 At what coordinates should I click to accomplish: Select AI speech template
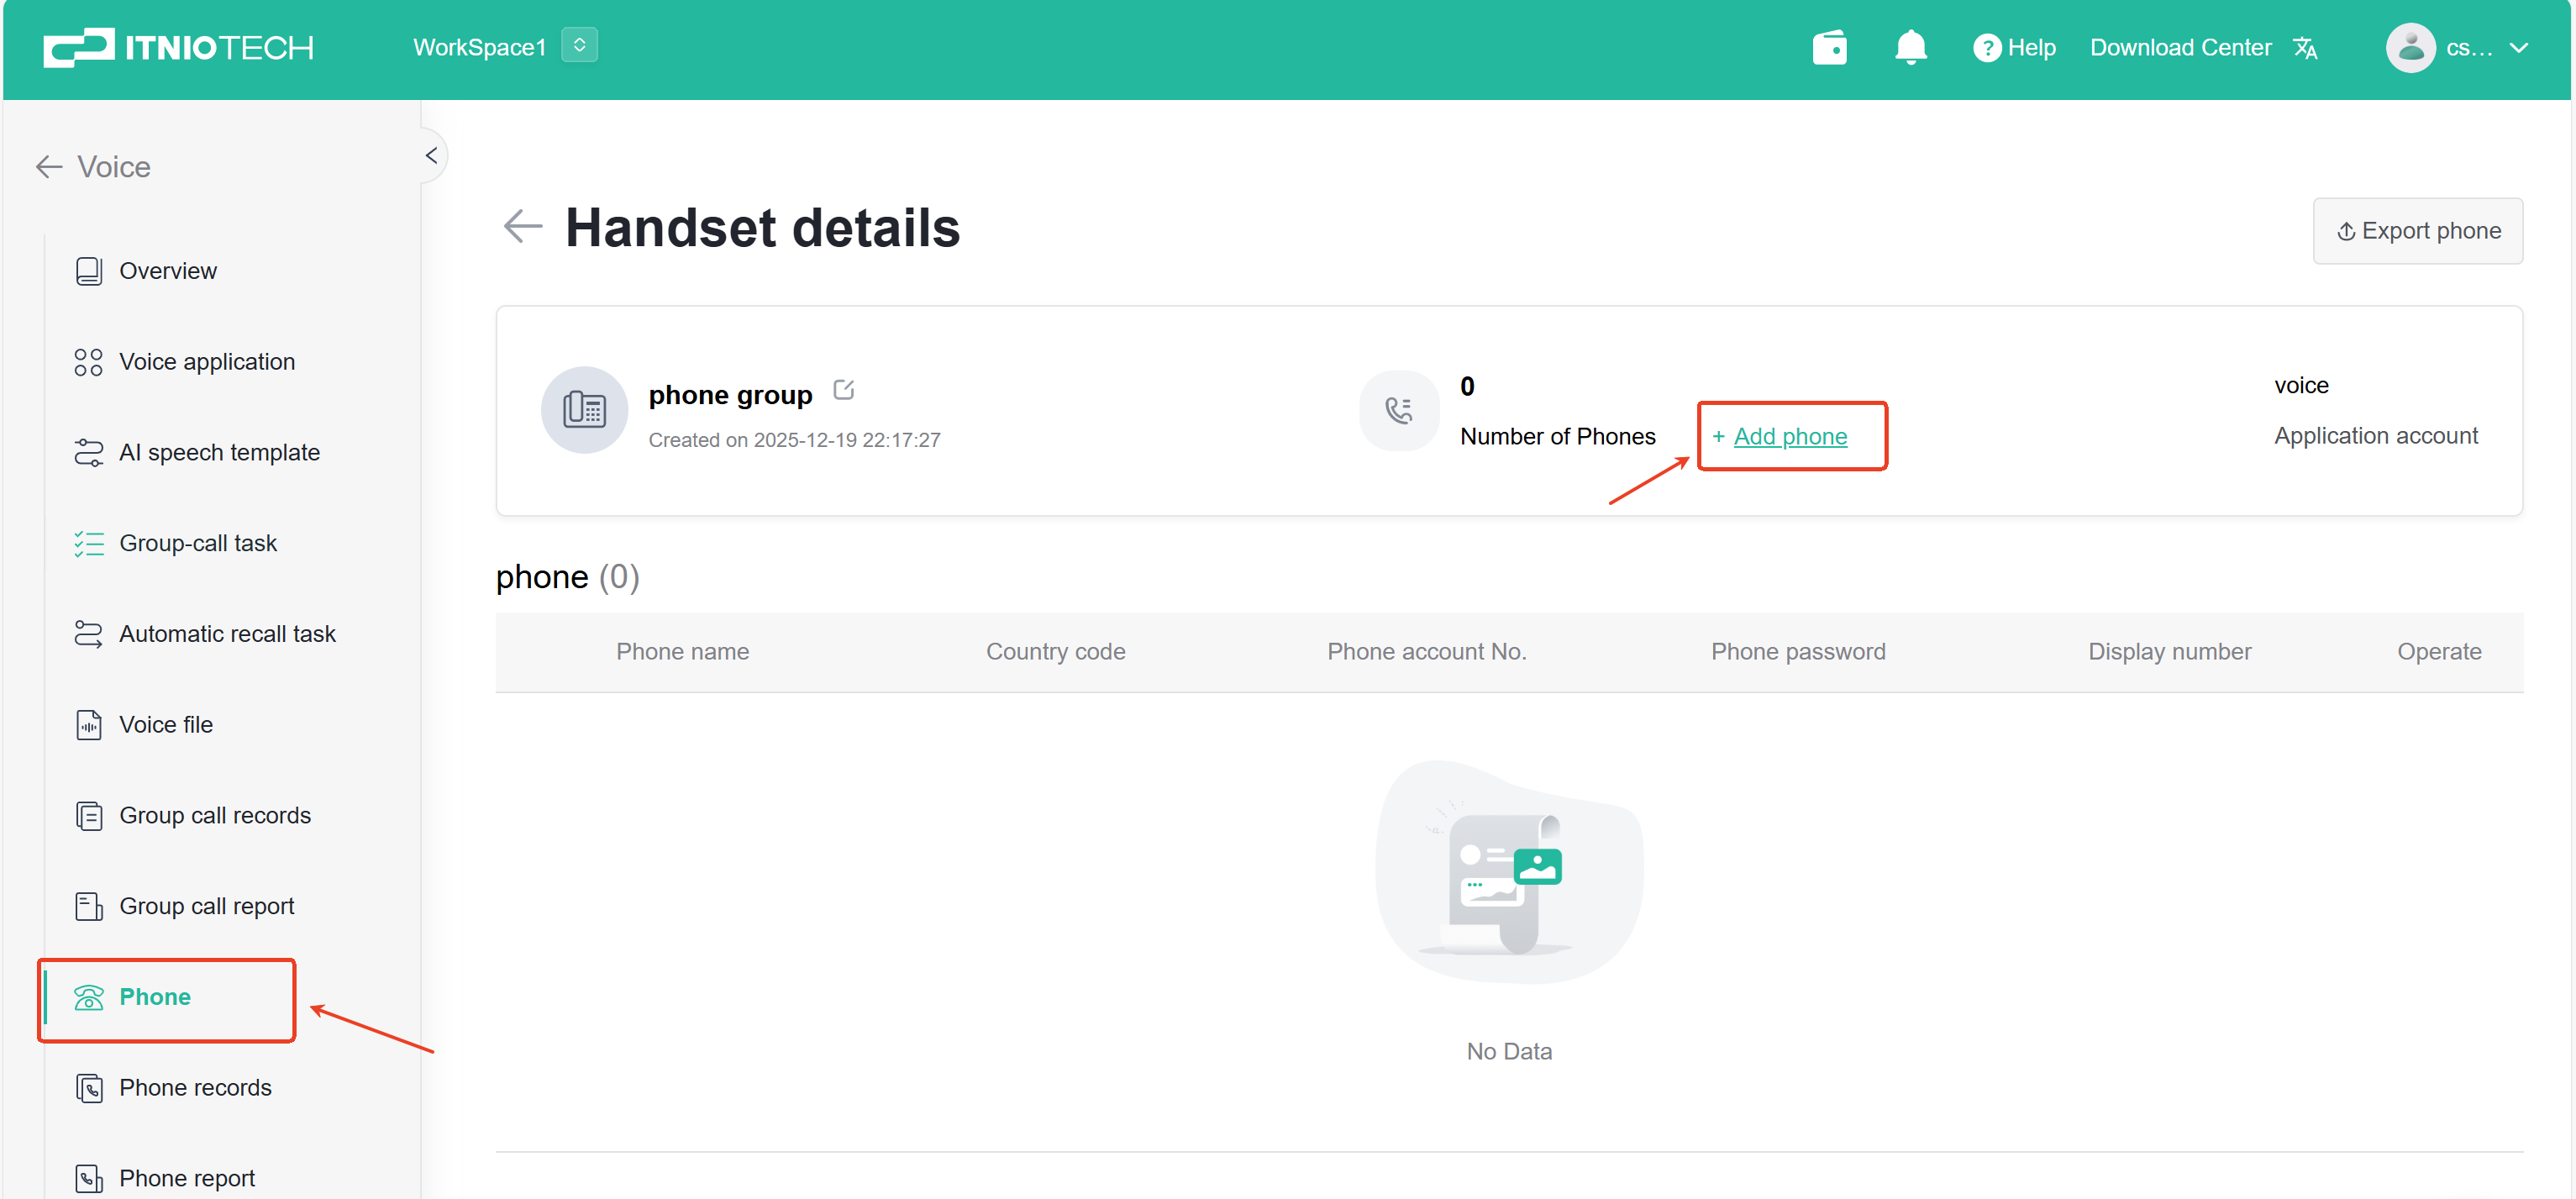coord(219,453)
